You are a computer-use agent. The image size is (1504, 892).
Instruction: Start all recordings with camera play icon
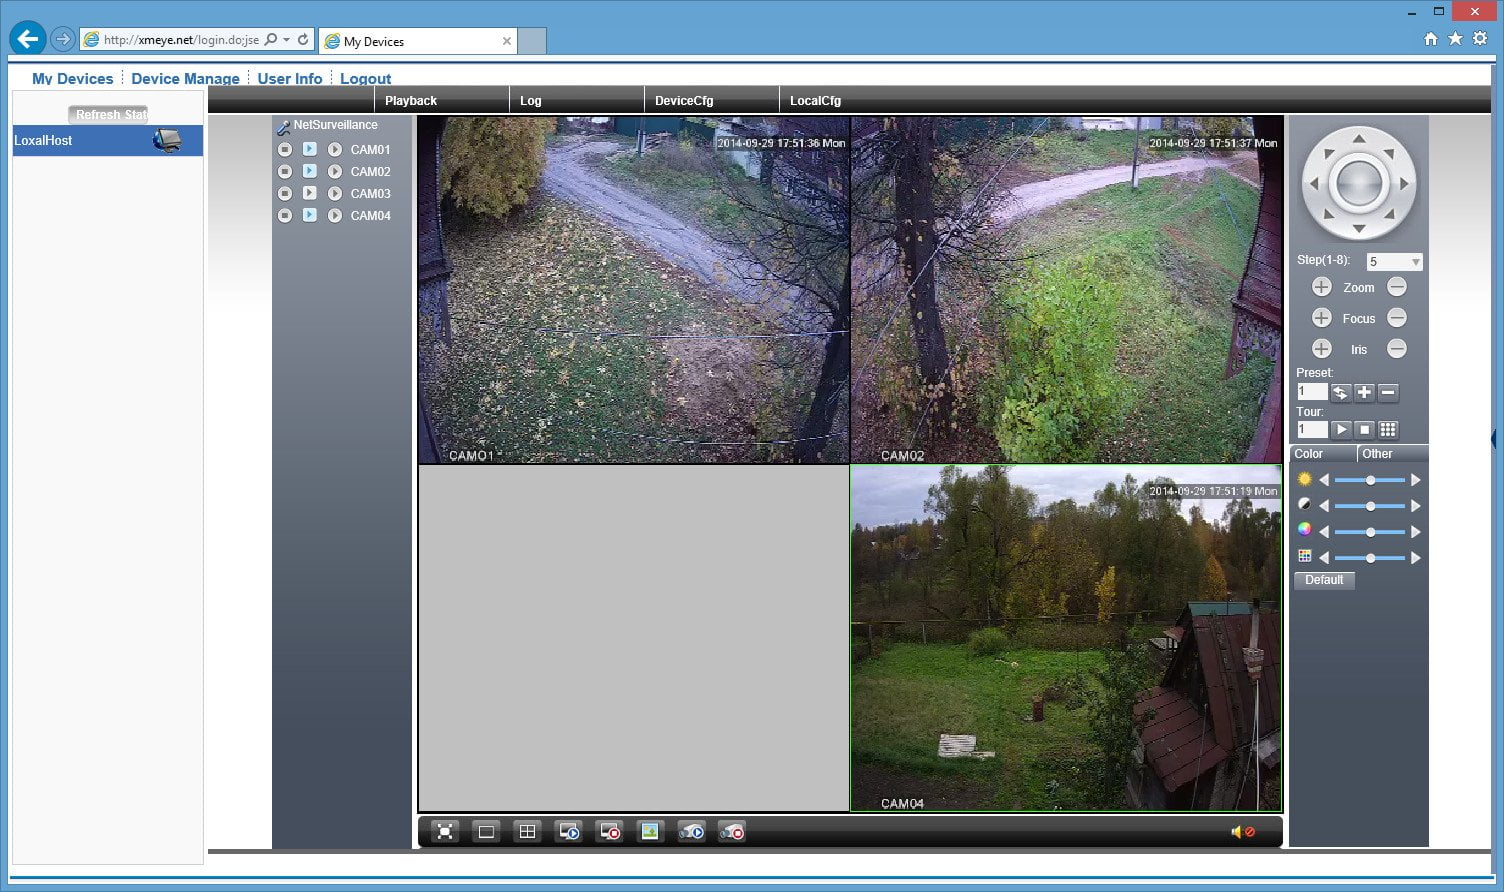[x=691, y=831]
